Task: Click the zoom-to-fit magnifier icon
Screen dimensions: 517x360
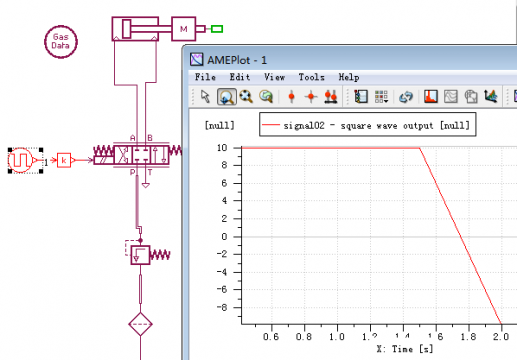Action: click(x=246, y=97)
